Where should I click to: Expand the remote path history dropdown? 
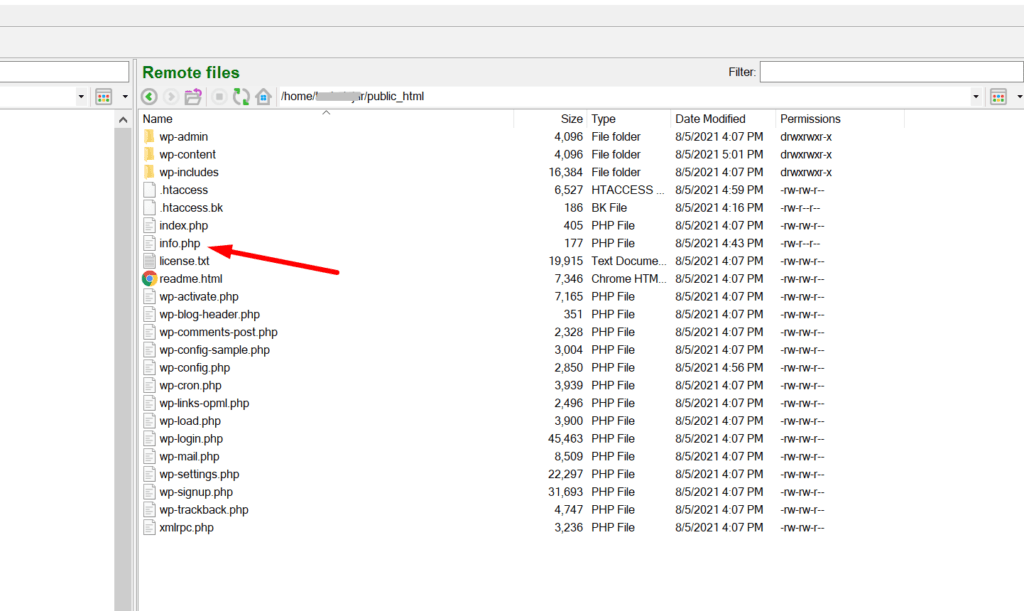(x=976, y=97)
